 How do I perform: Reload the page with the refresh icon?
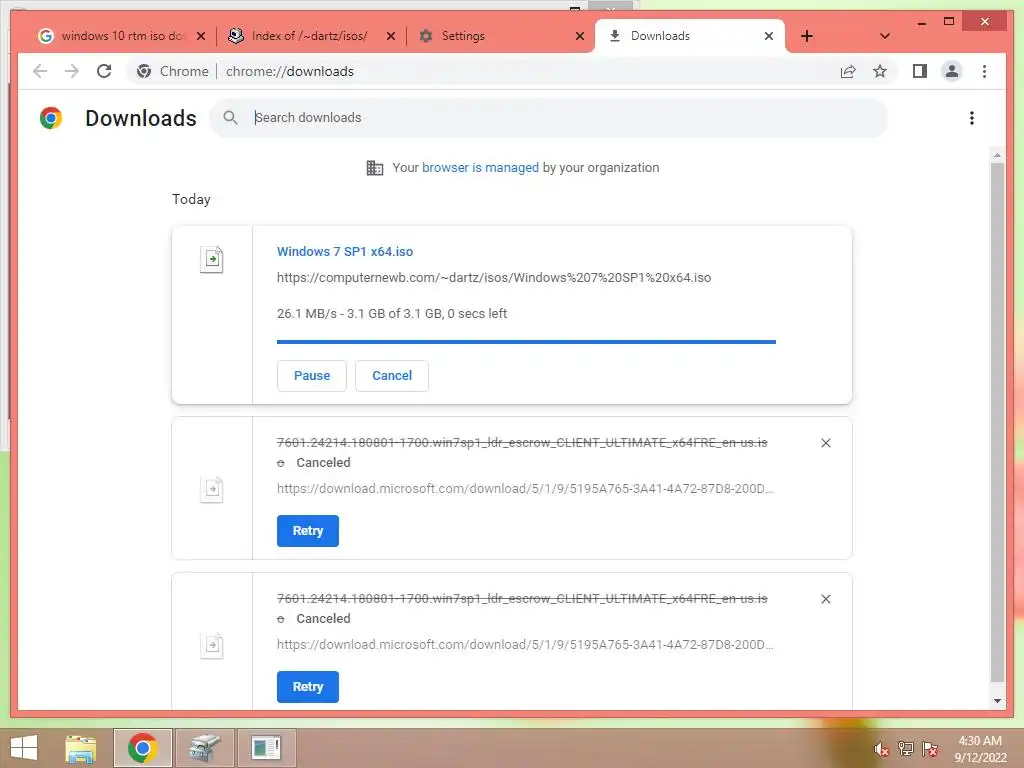click(x=104, y=71)
